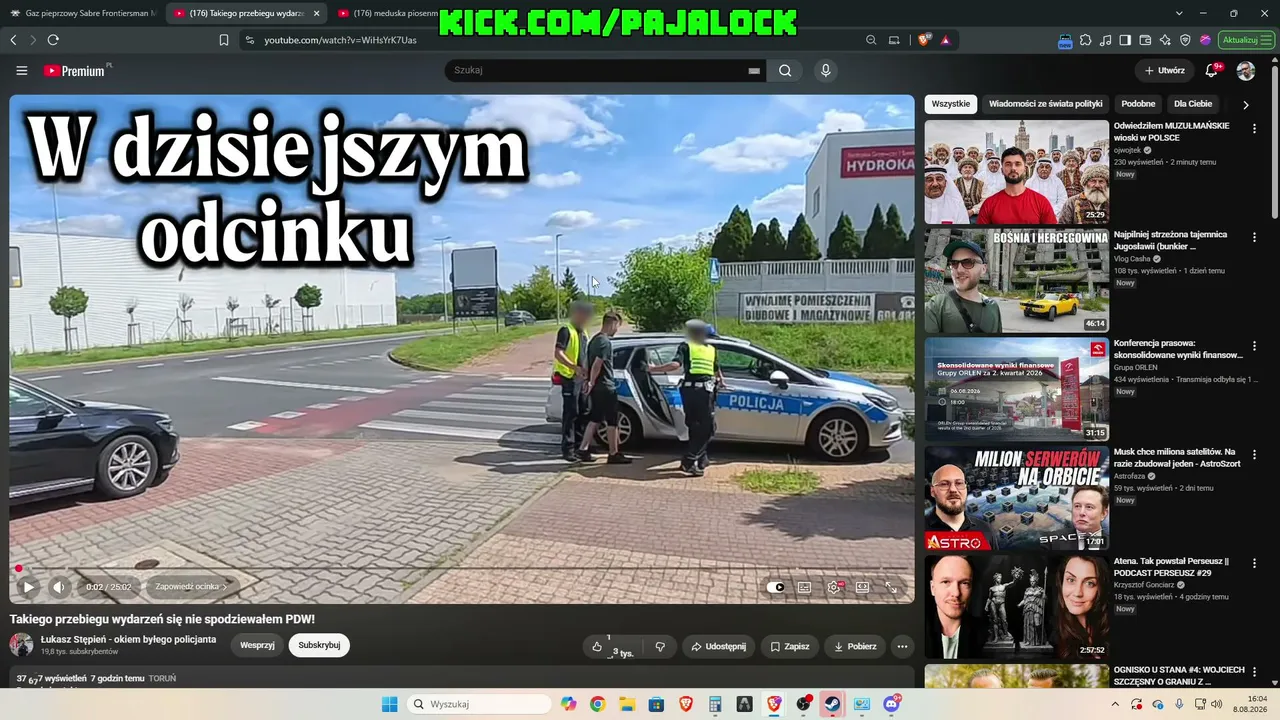1280x720 pixels.
Task: Open Brave Leo AI sparkle icon
Action: click(x=1165, y=40)
